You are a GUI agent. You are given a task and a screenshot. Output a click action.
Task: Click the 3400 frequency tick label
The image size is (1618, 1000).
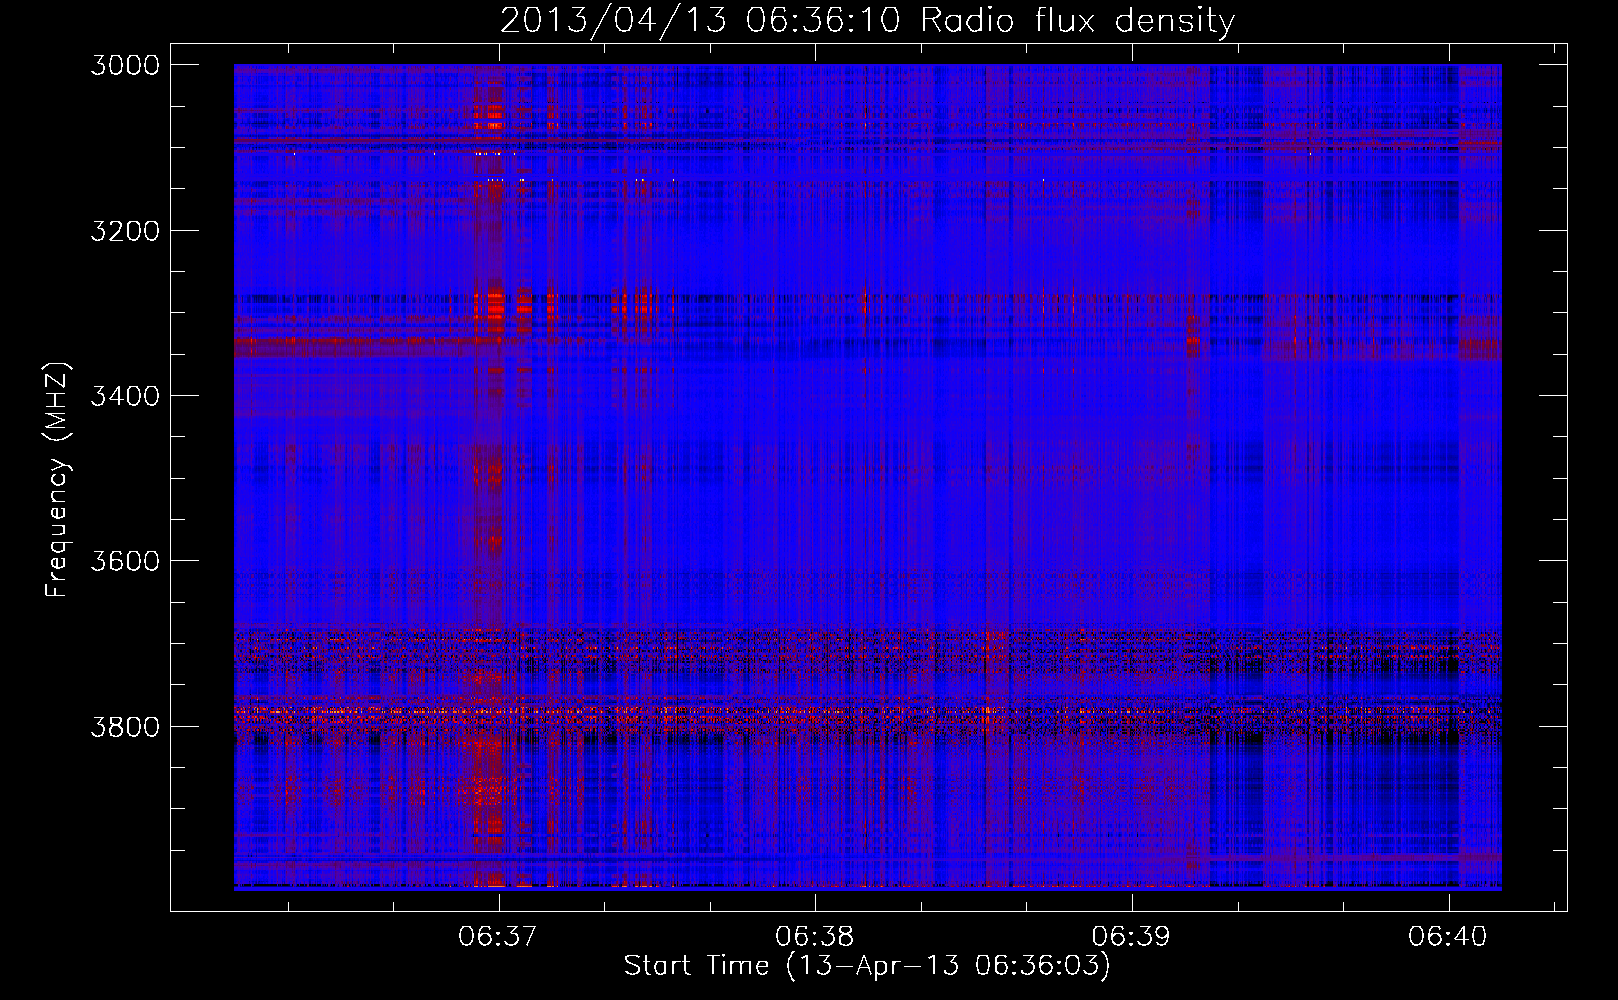[x=125, y=396]
